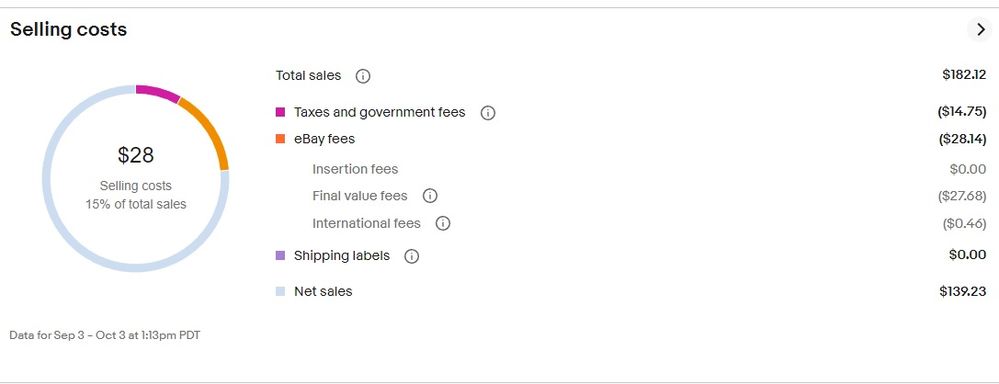
Task: Click the orange segment of the donut chart
Action: [x=209, y=131]
